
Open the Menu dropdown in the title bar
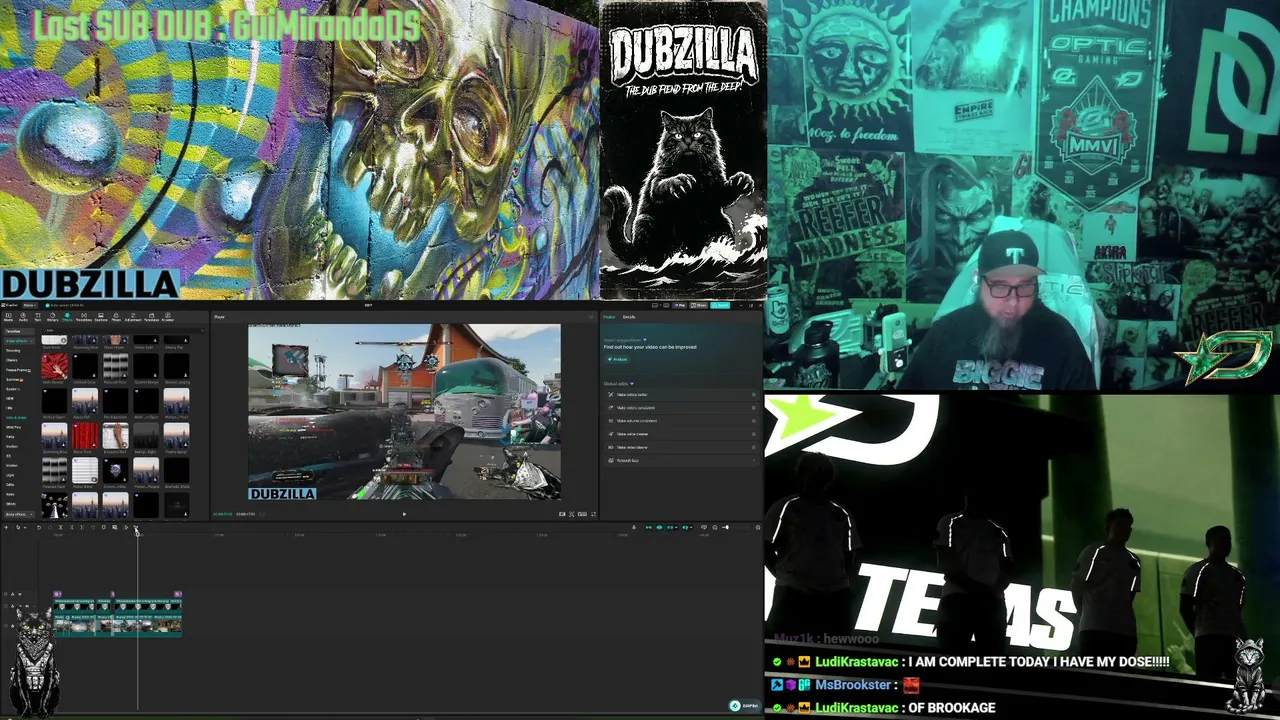[29, 305]
